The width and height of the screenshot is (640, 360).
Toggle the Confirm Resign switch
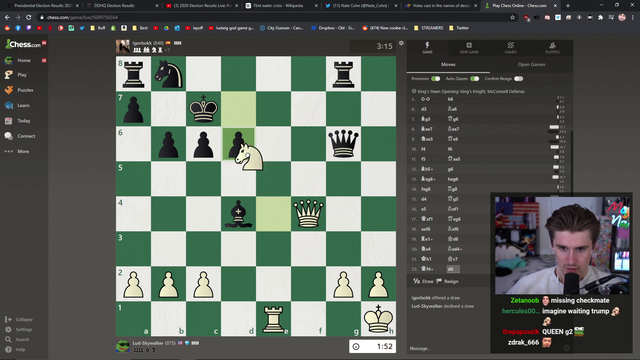click(518, 79)
